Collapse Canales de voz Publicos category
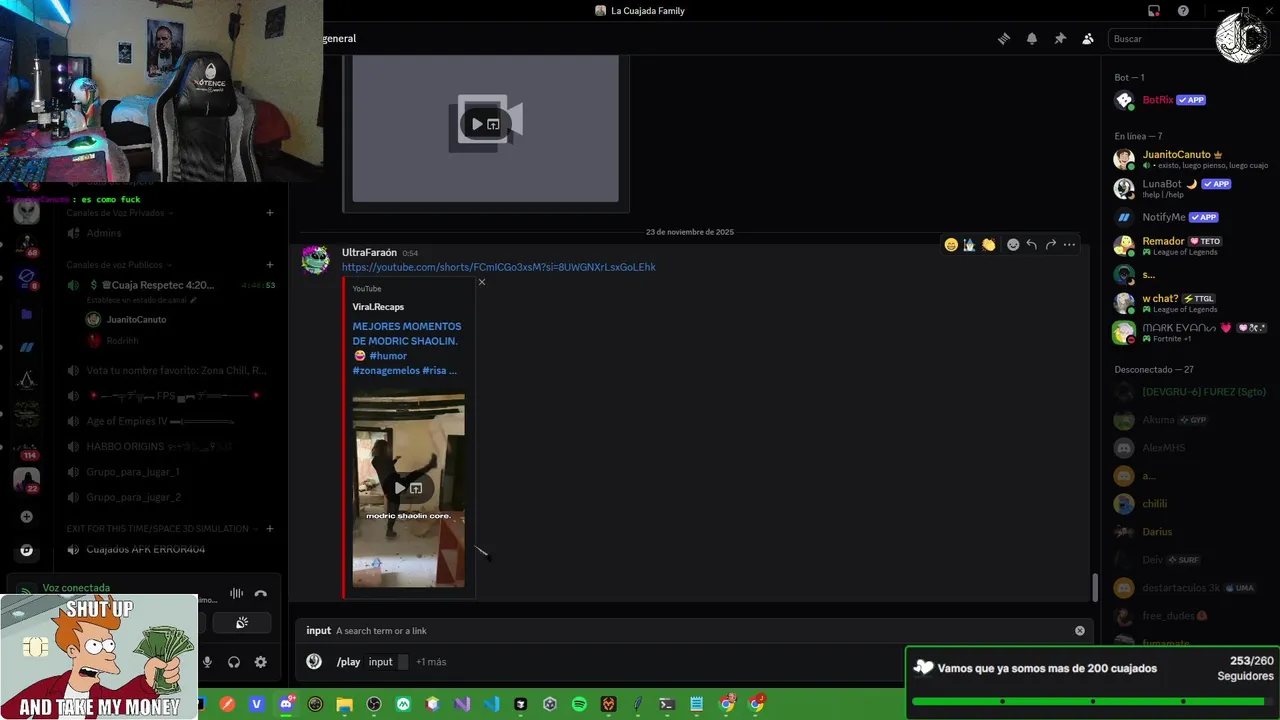 coord(119,265)
